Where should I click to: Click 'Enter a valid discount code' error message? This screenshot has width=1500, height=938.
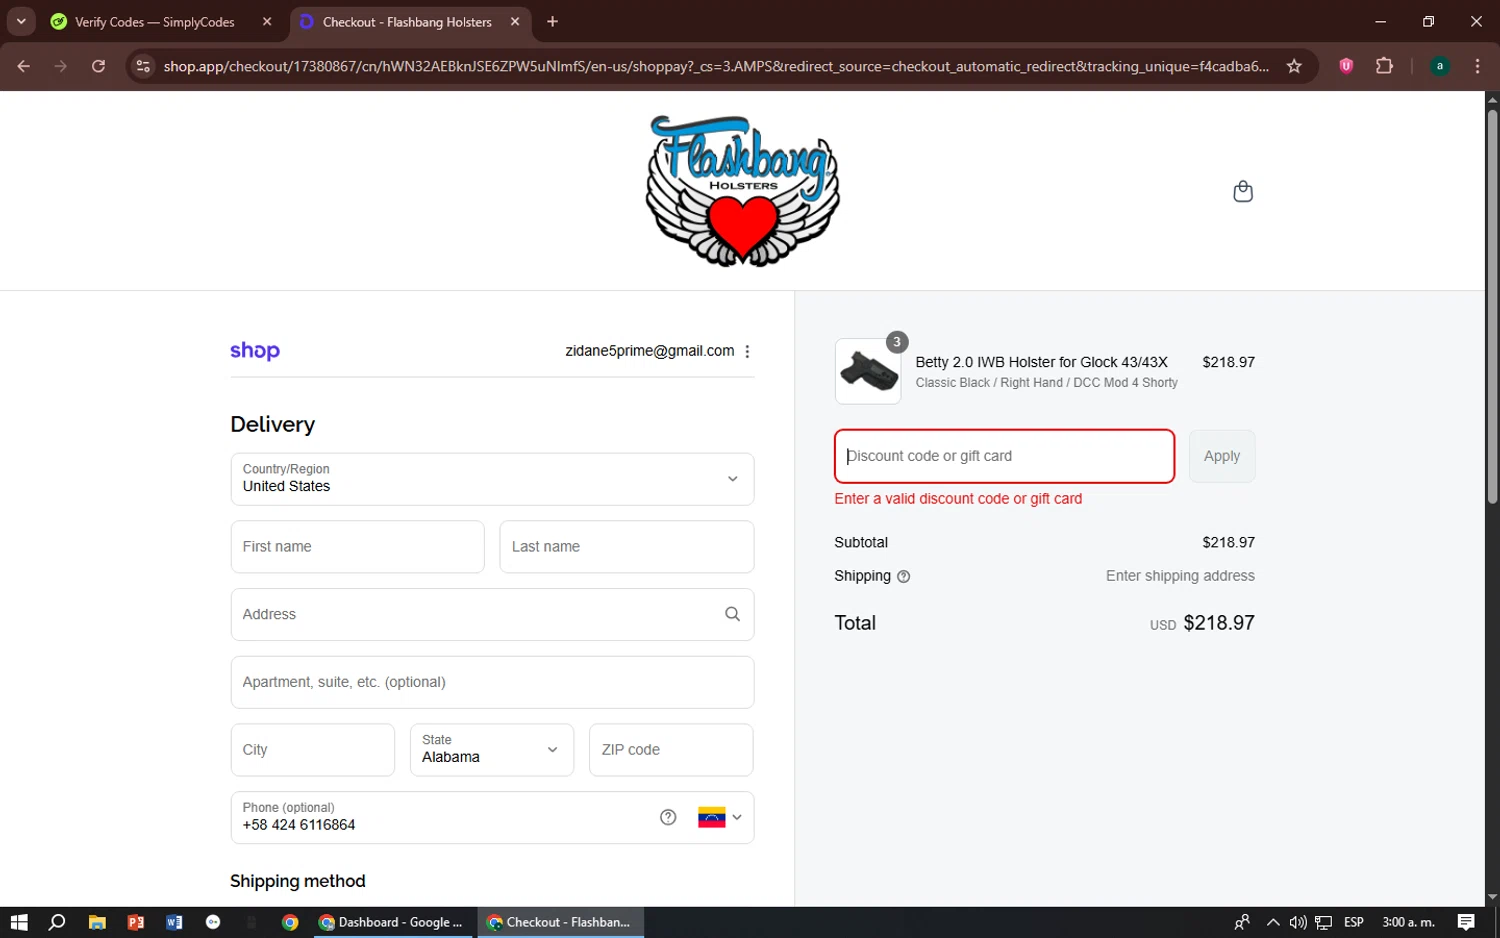(958, 498)
